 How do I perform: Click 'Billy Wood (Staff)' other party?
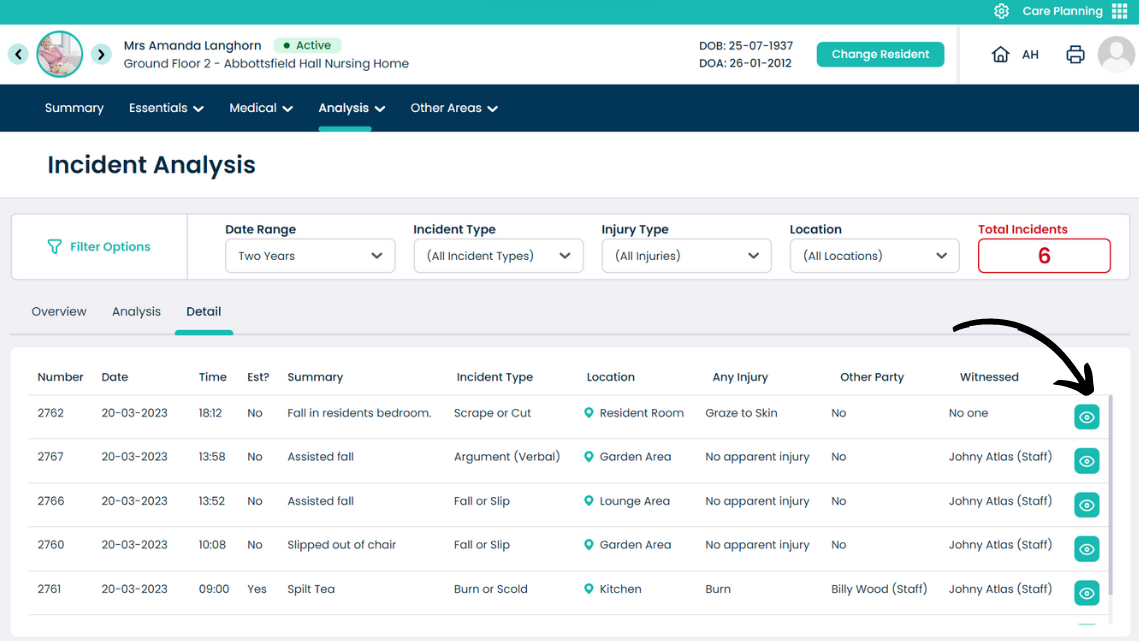879,589
